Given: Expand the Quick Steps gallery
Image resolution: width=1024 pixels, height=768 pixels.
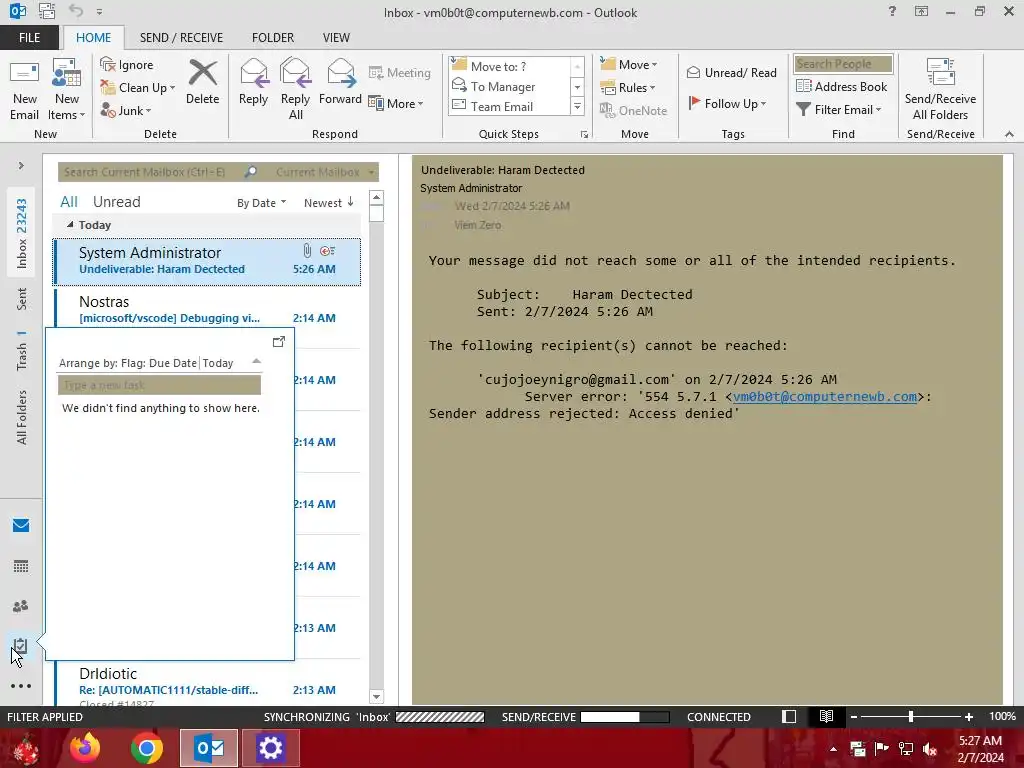Looking at the screenshot, I should (x=577, y=106).
